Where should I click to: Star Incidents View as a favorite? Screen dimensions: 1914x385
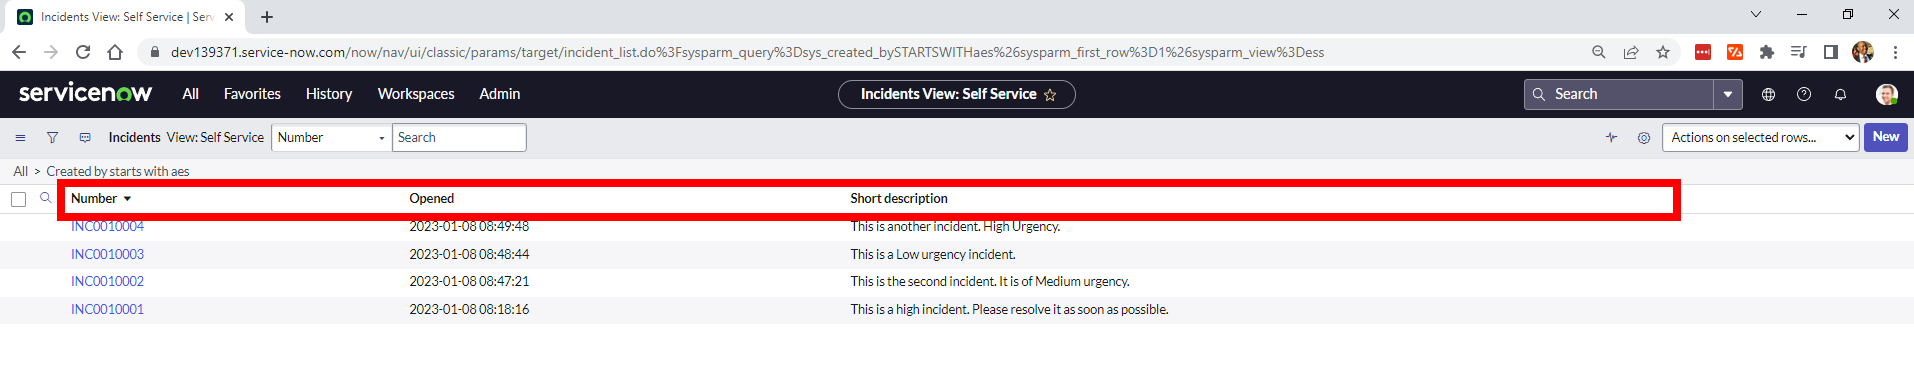click(x=1050, y=95)
